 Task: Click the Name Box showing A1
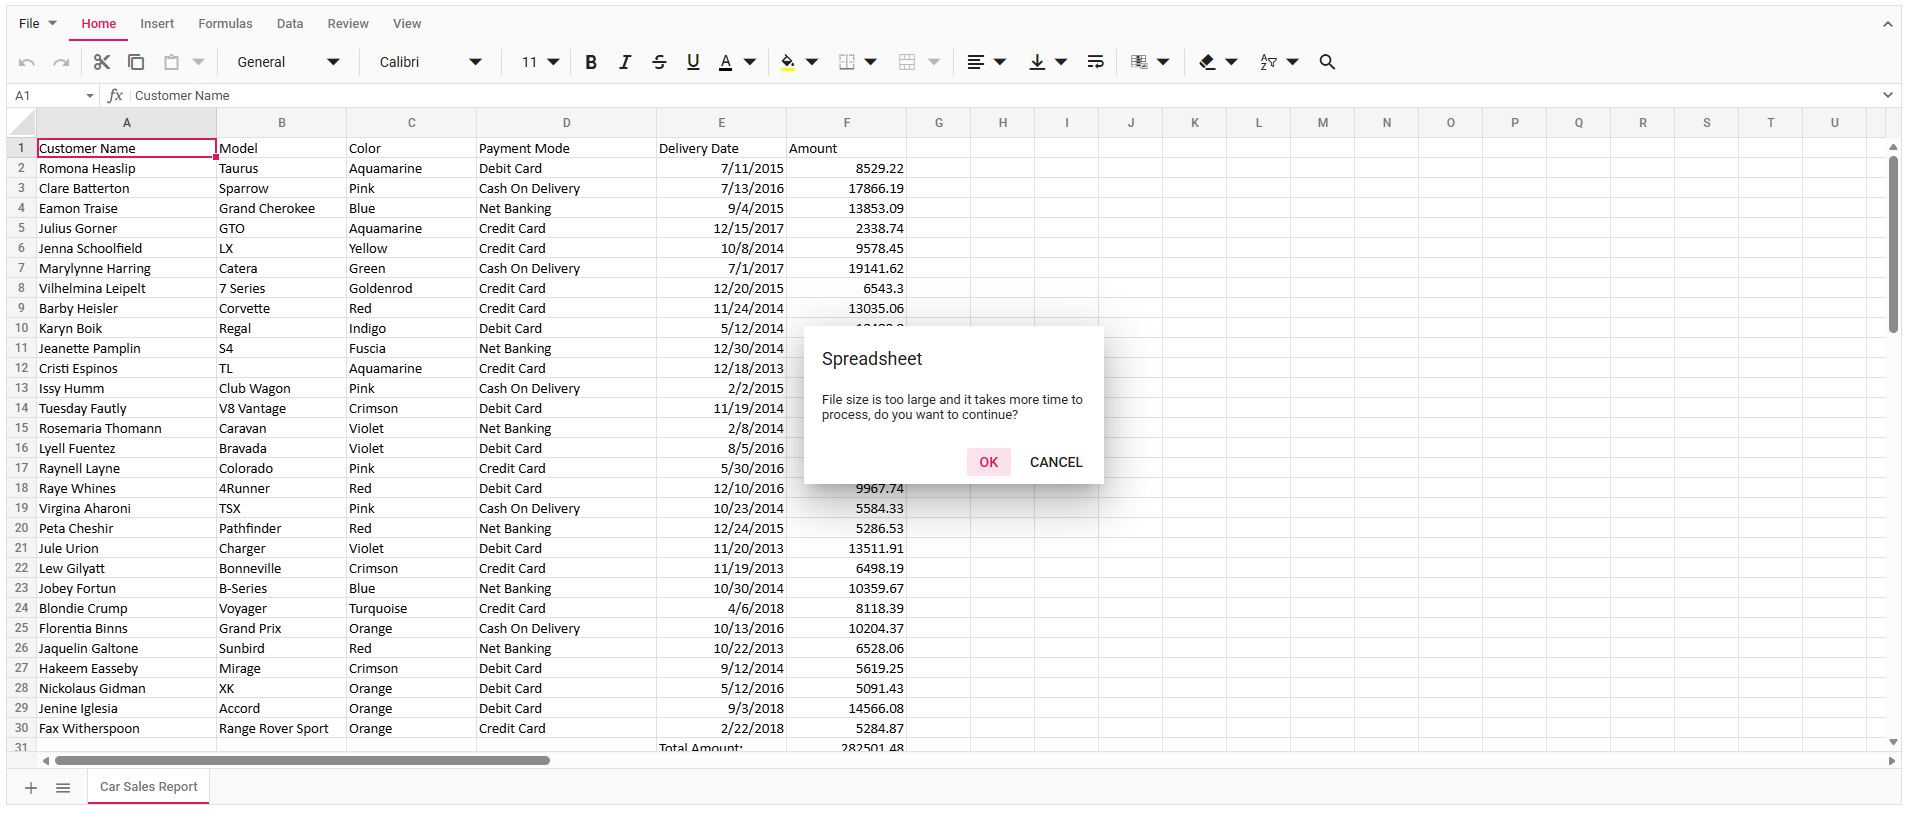(x=45, y=96)
